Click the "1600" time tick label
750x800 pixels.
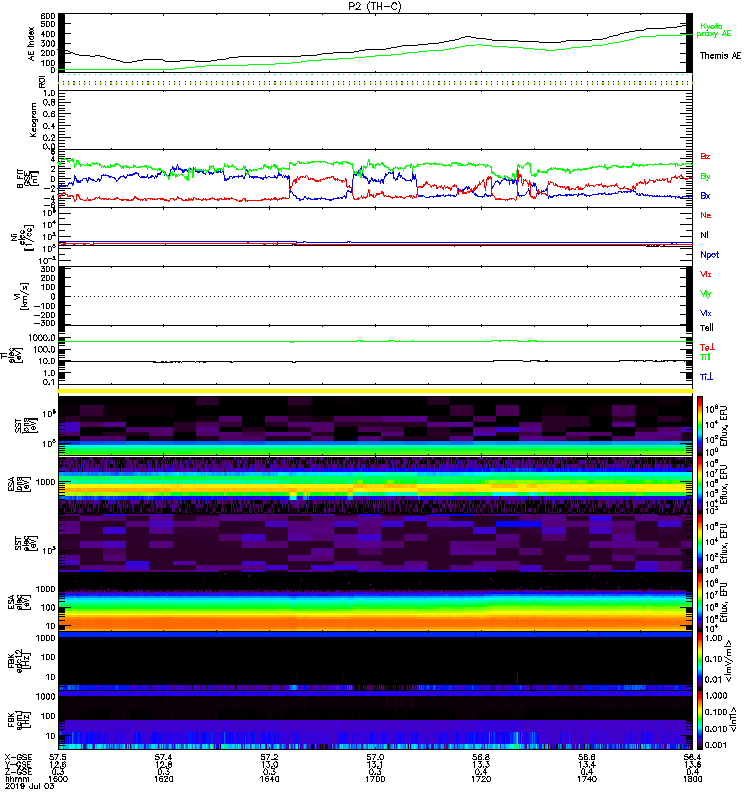click(x=58, y=779)
